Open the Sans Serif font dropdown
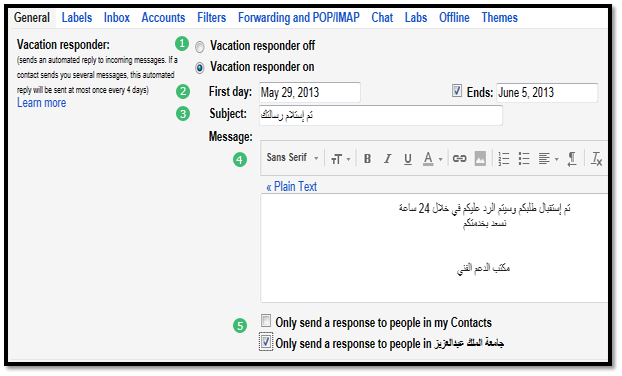Screen dimensions: 622x376 point(292,158)
